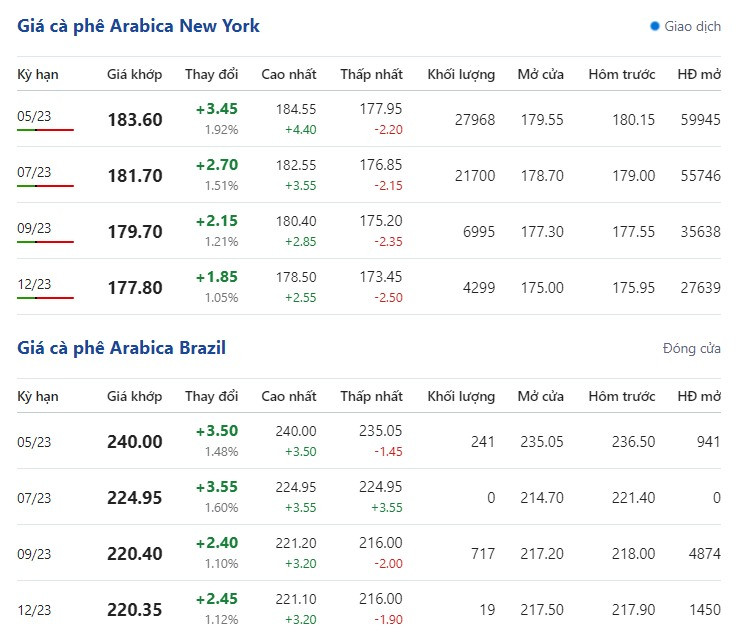The image size is (742, 635).
Task: Click the 09/23 term in New York table
Action: 34,229
